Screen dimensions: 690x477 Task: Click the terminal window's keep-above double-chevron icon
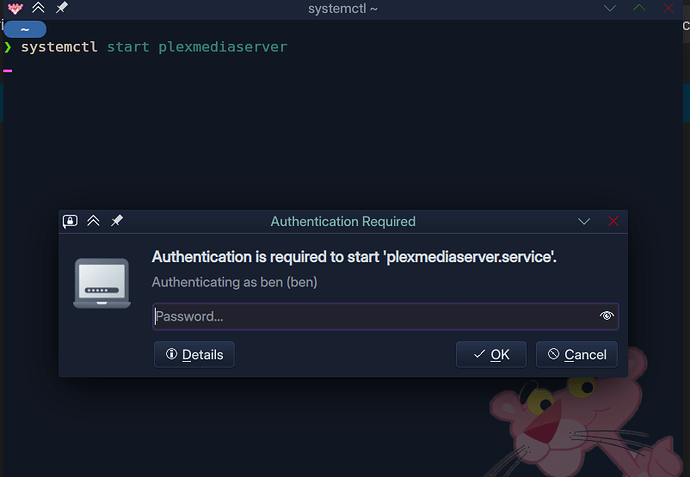pos(38,7)
